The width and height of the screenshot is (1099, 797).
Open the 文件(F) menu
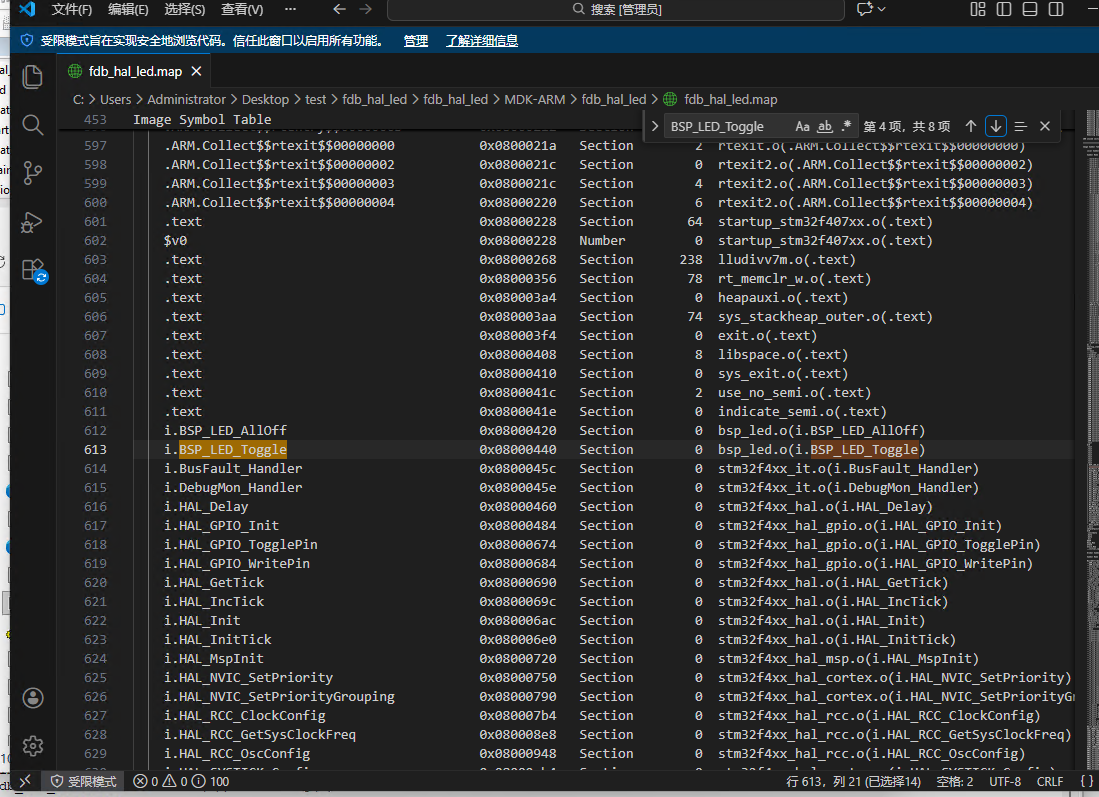pos(71,9)
